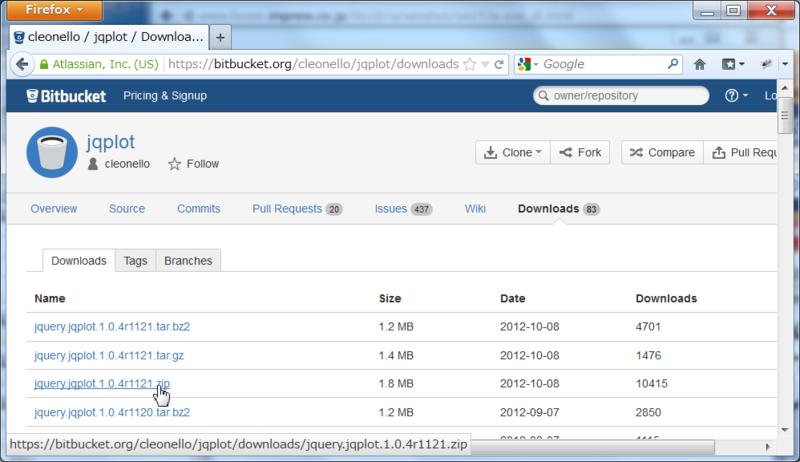This screenshot has width=800, height=462.
Task: Open the Issues tab
Action: 403,209
